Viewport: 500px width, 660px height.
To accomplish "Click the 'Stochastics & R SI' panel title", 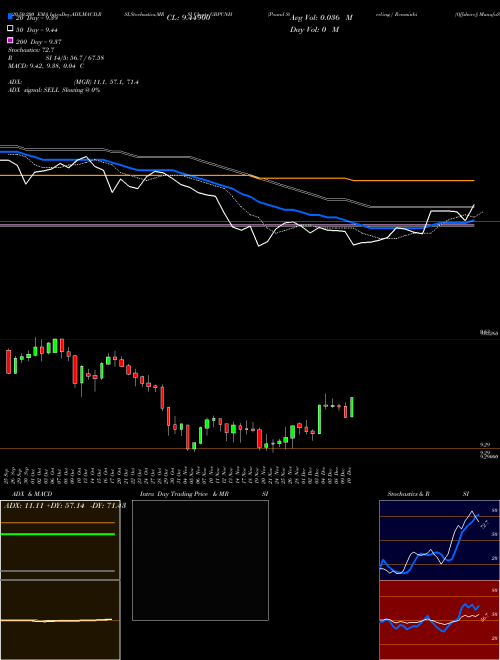I will (428, 494).
